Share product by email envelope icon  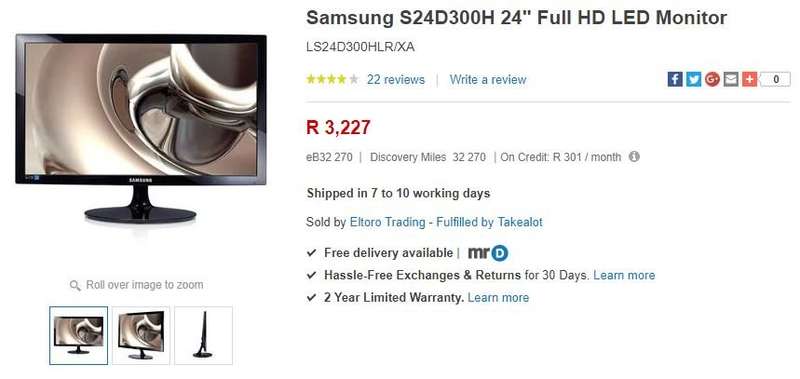pos(731,80)
